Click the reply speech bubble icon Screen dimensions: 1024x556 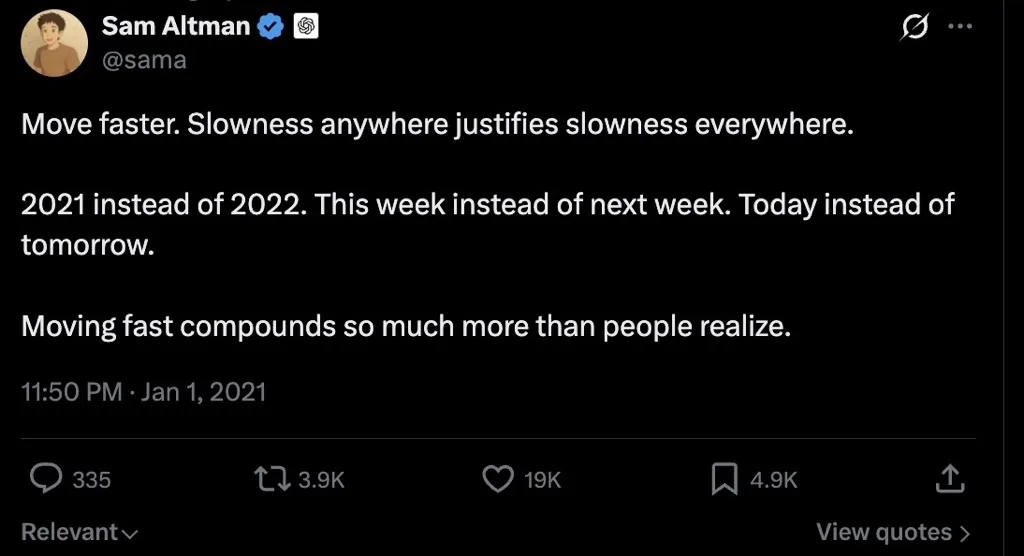pyautogui.click(x=47, y=479)
